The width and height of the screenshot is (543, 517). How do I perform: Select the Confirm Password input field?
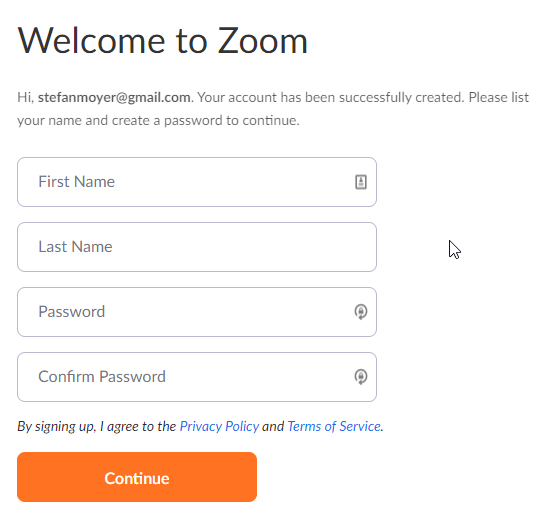(x=197, y=377)
